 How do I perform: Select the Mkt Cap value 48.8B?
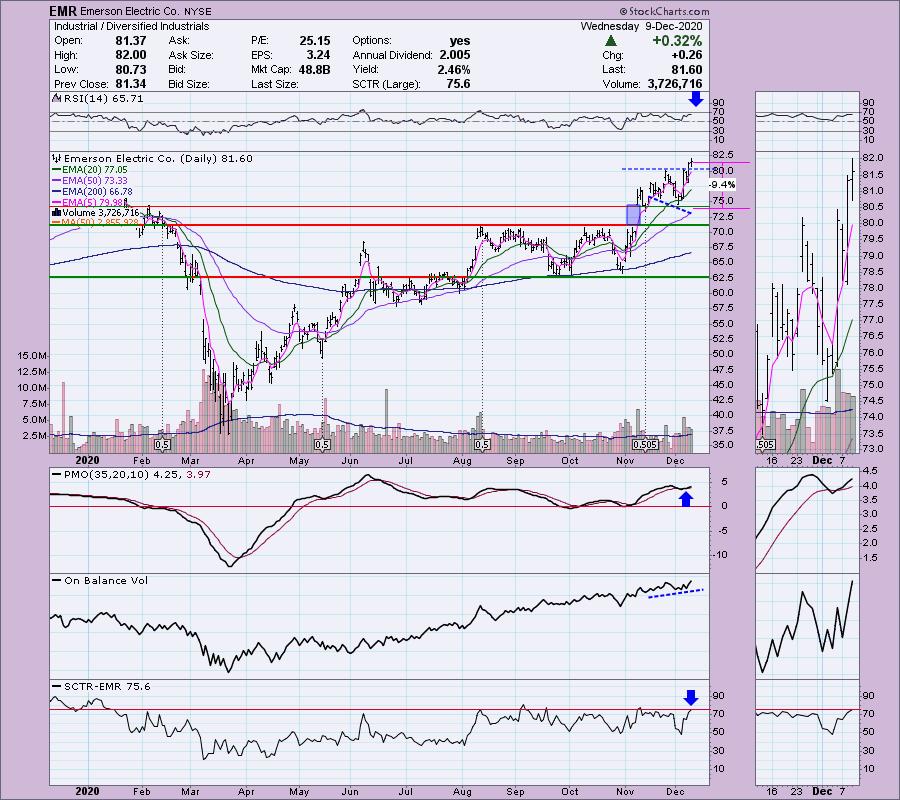click(315, 69)
